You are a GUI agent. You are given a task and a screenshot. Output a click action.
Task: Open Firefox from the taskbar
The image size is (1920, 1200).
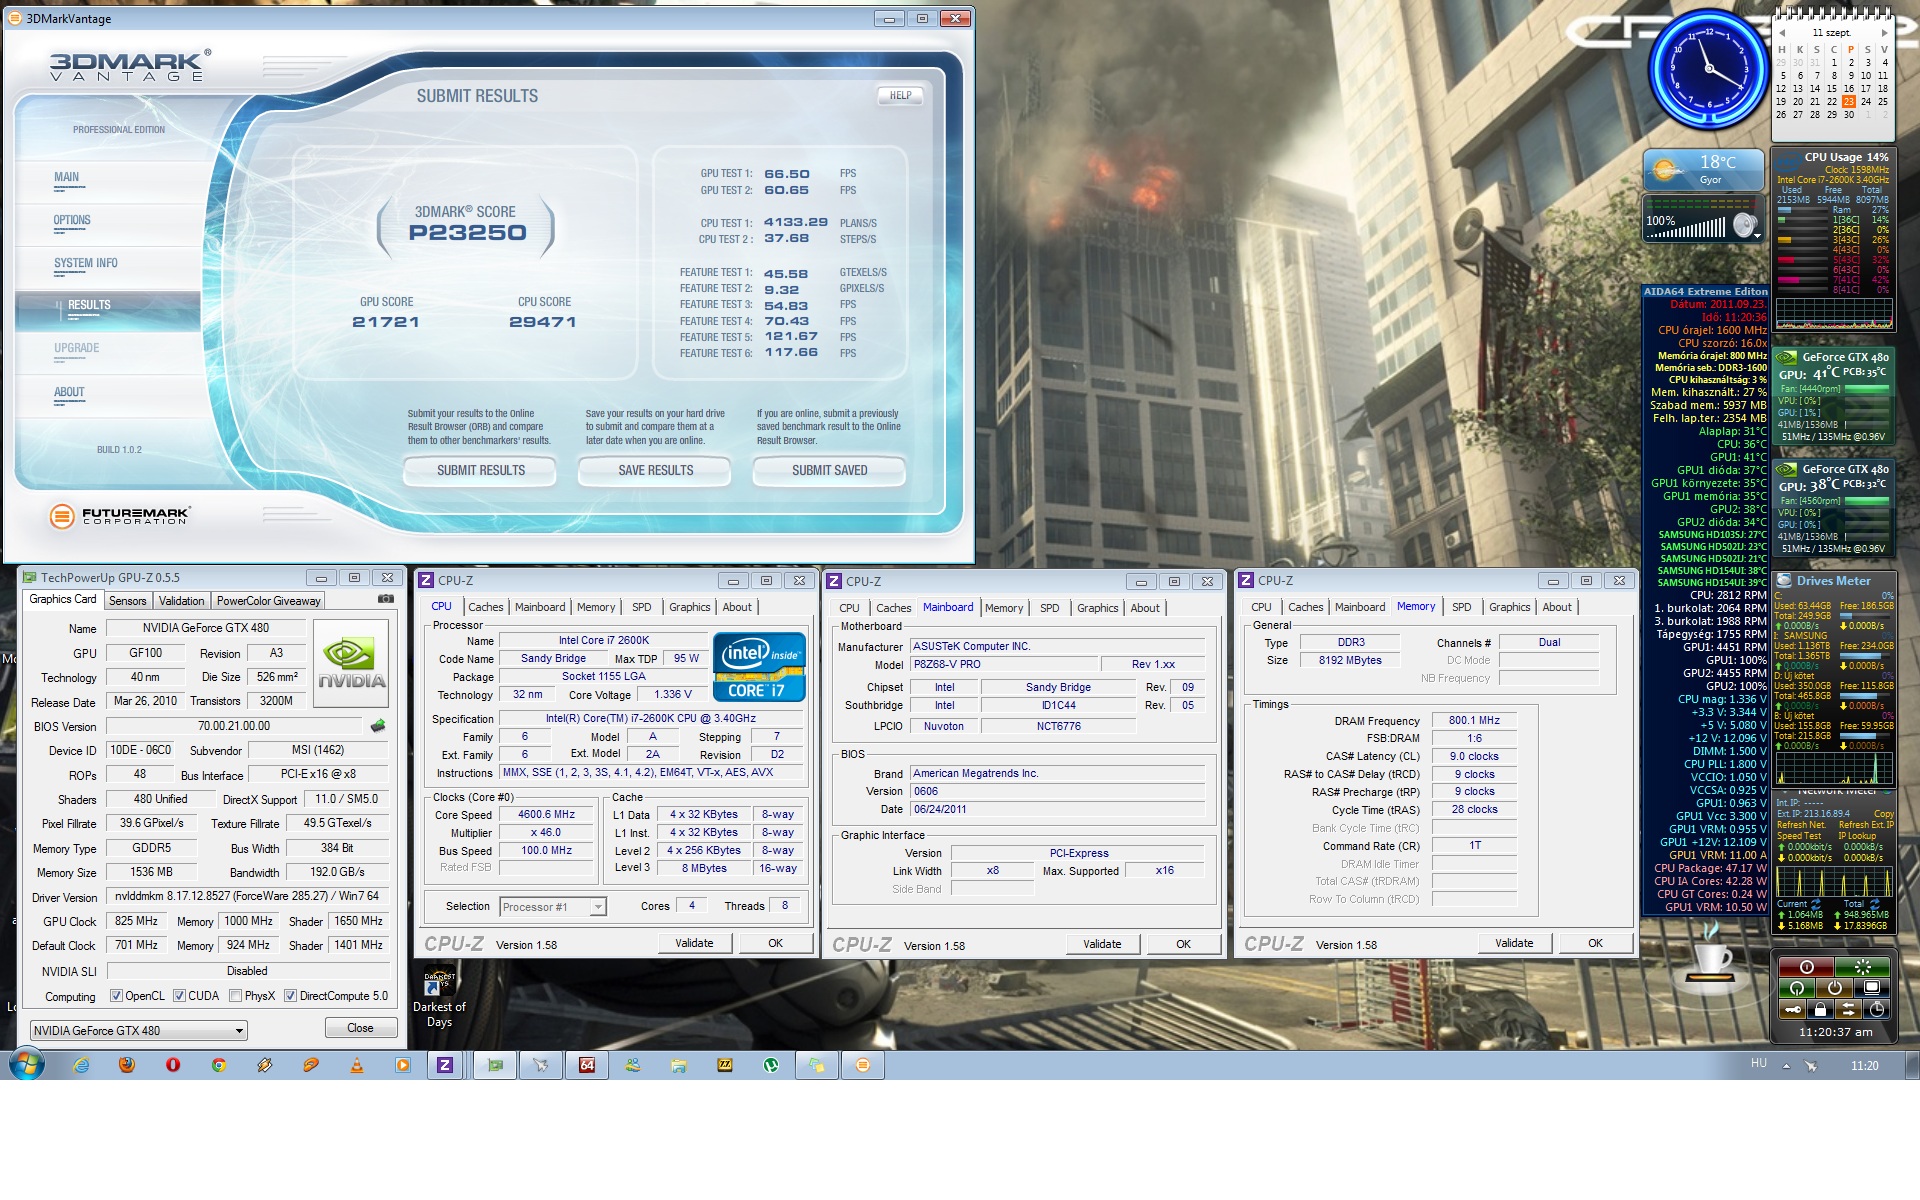tap(127, 1065)
